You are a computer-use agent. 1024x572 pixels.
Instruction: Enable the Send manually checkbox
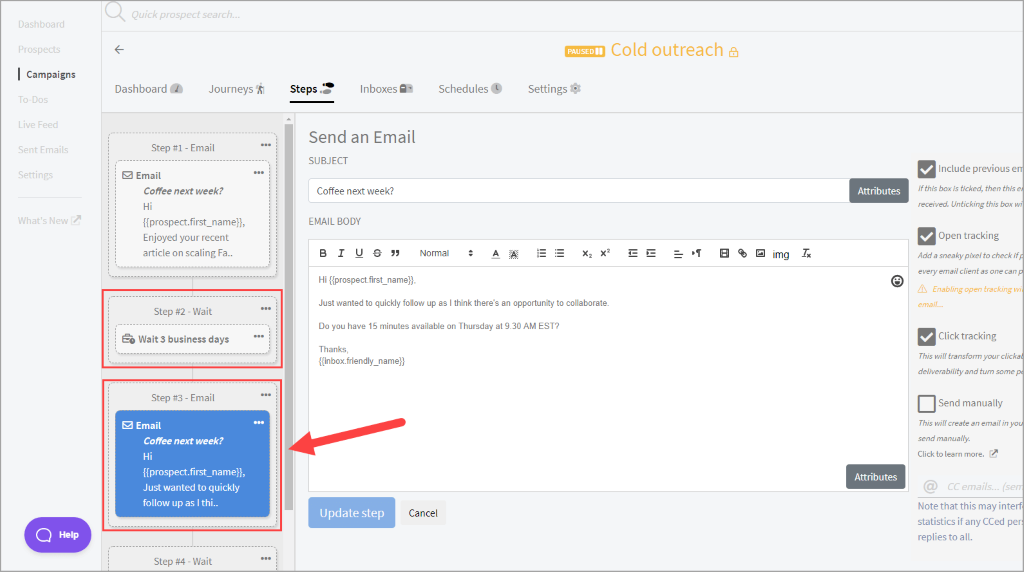pyautogui.click(x=926, y=403)
